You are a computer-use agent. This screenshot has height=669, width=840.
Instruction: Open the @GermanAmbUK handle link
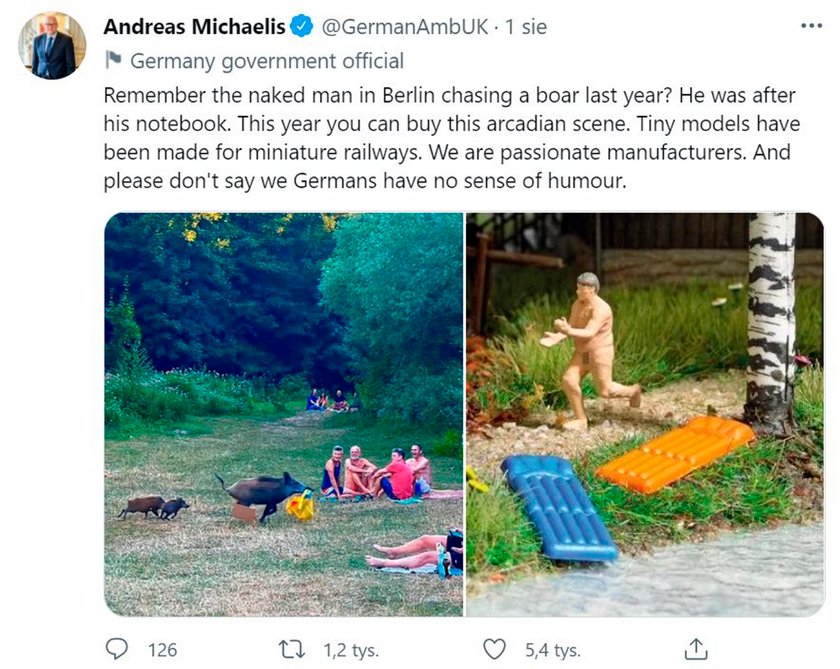[x=404, y=26]
